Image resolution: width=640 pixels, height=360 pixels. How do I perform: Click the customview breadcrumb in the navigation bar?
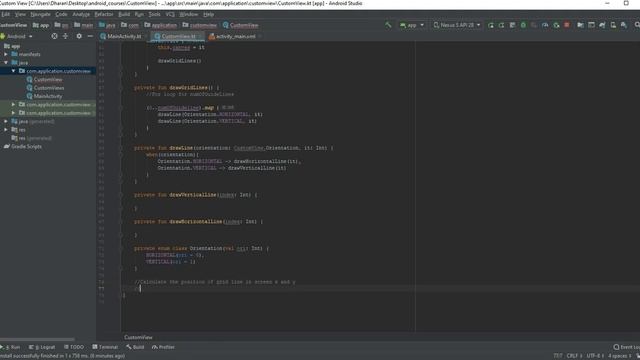pyautogui.click(x=200, y=25)
